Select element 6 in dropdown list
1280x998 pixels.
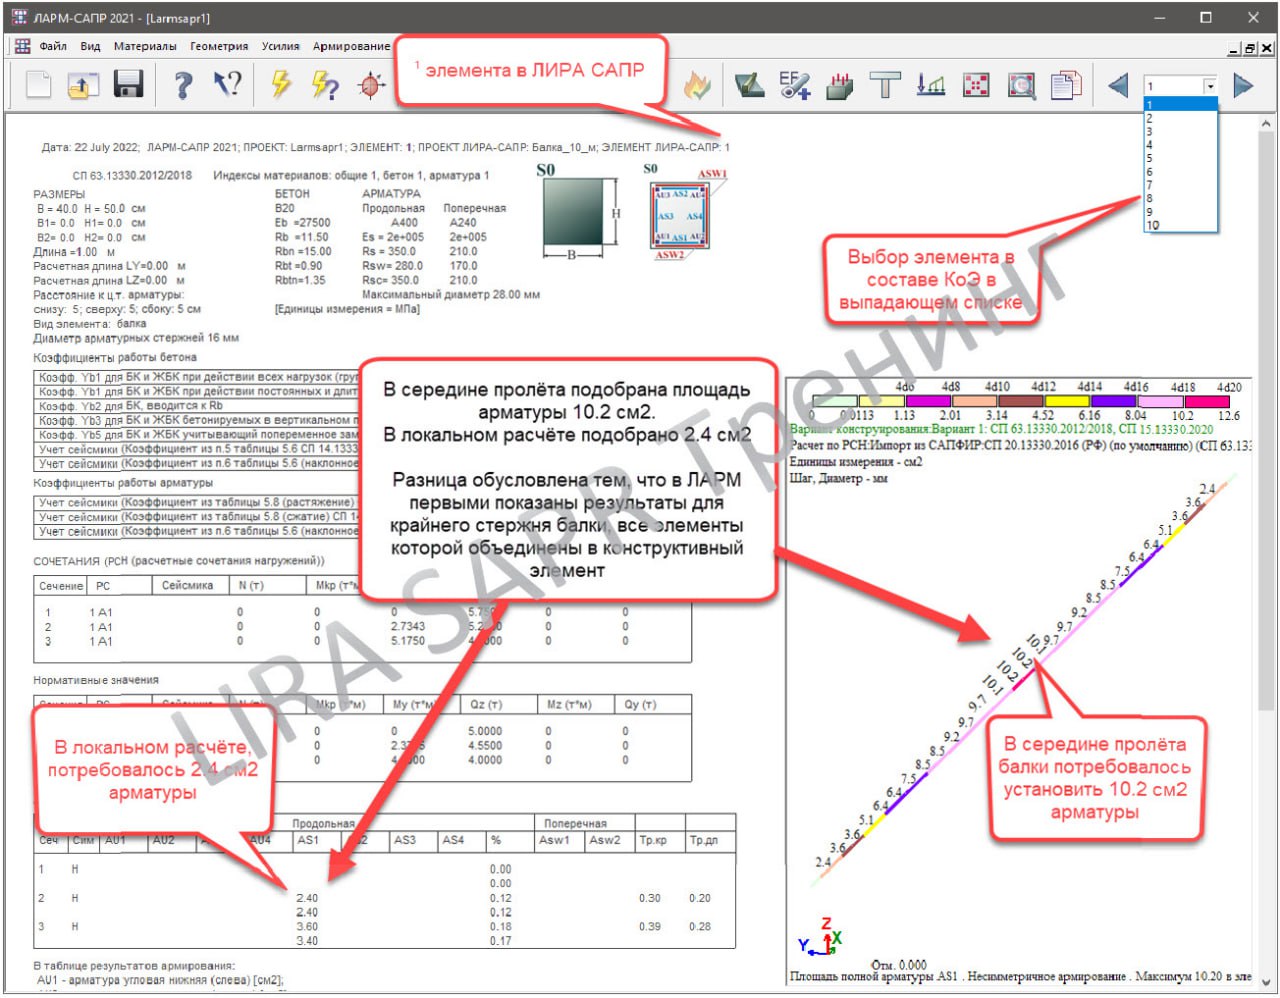pos(1180,172)
